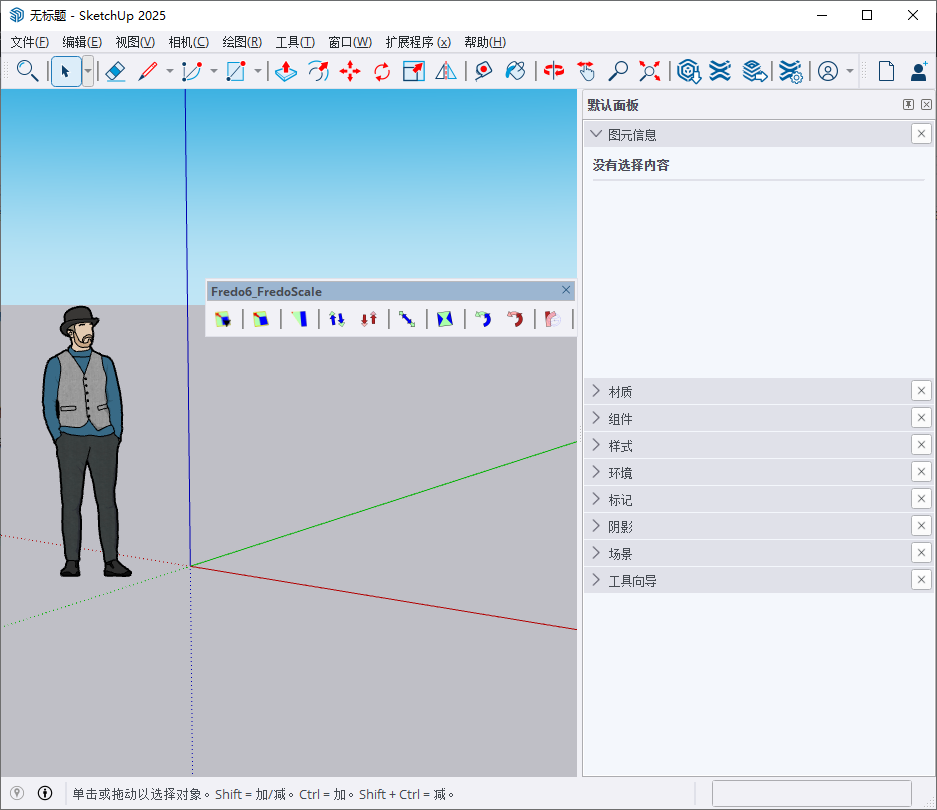Select the FredoScale box scaling tool
This screenshot has width=937, height=810.
coord(222,318)
